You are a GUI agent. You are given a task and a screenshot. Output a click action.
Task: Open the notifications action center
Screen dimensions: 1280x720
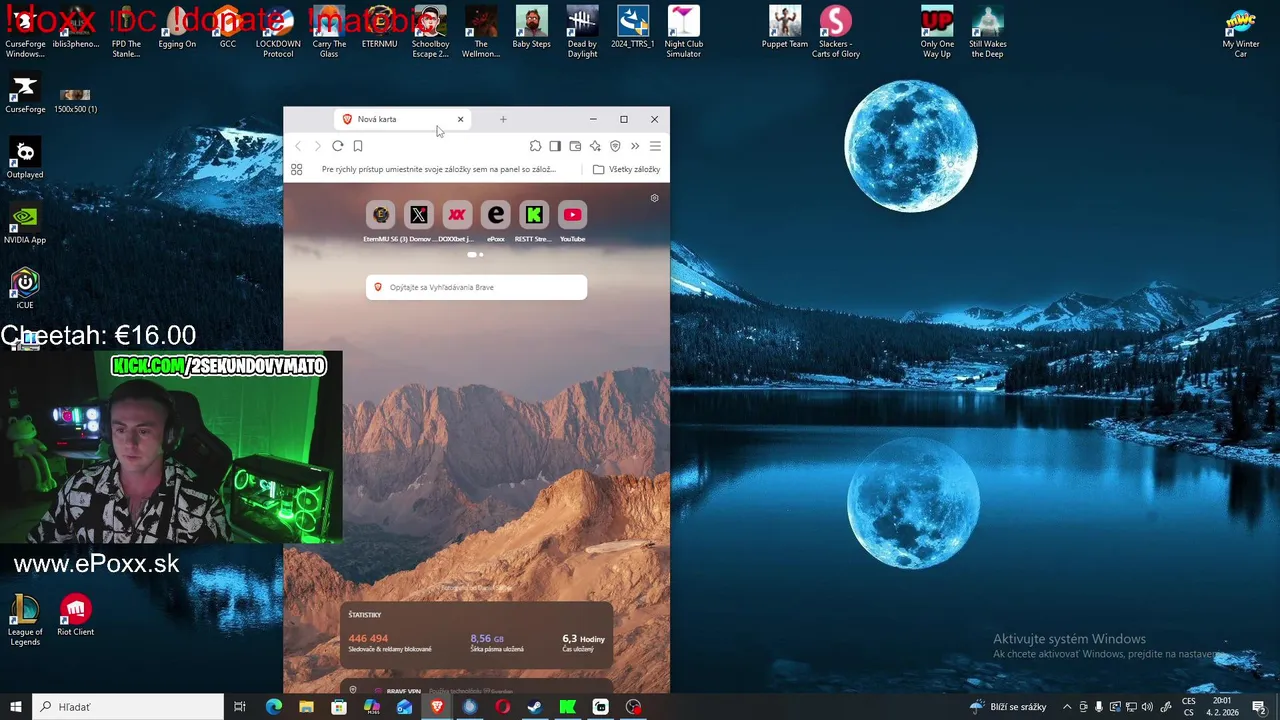1259,707
